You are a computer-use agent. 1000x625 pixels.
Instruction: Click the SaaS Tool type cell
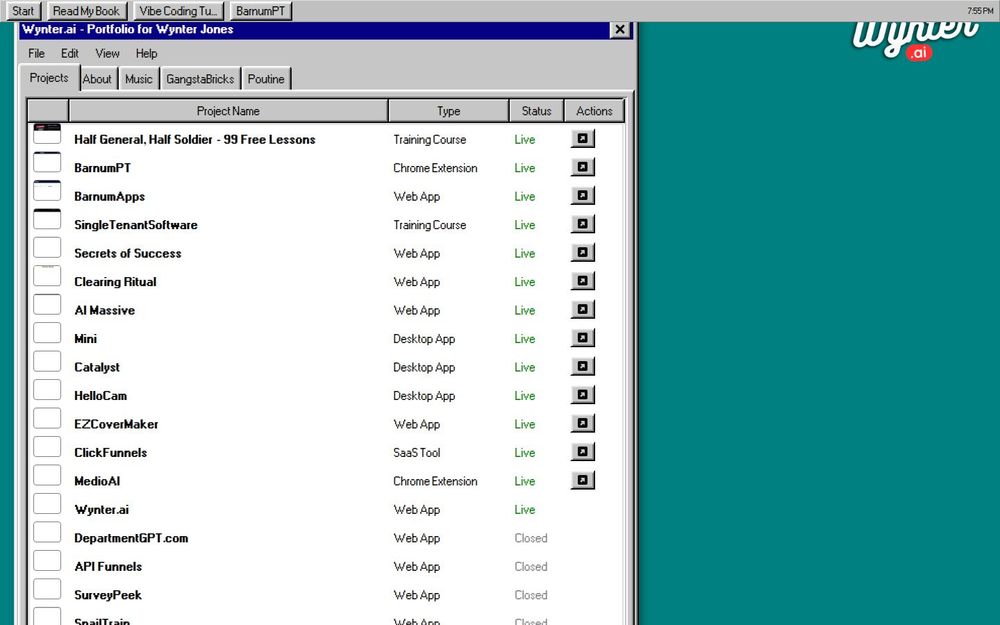(416, 453)
